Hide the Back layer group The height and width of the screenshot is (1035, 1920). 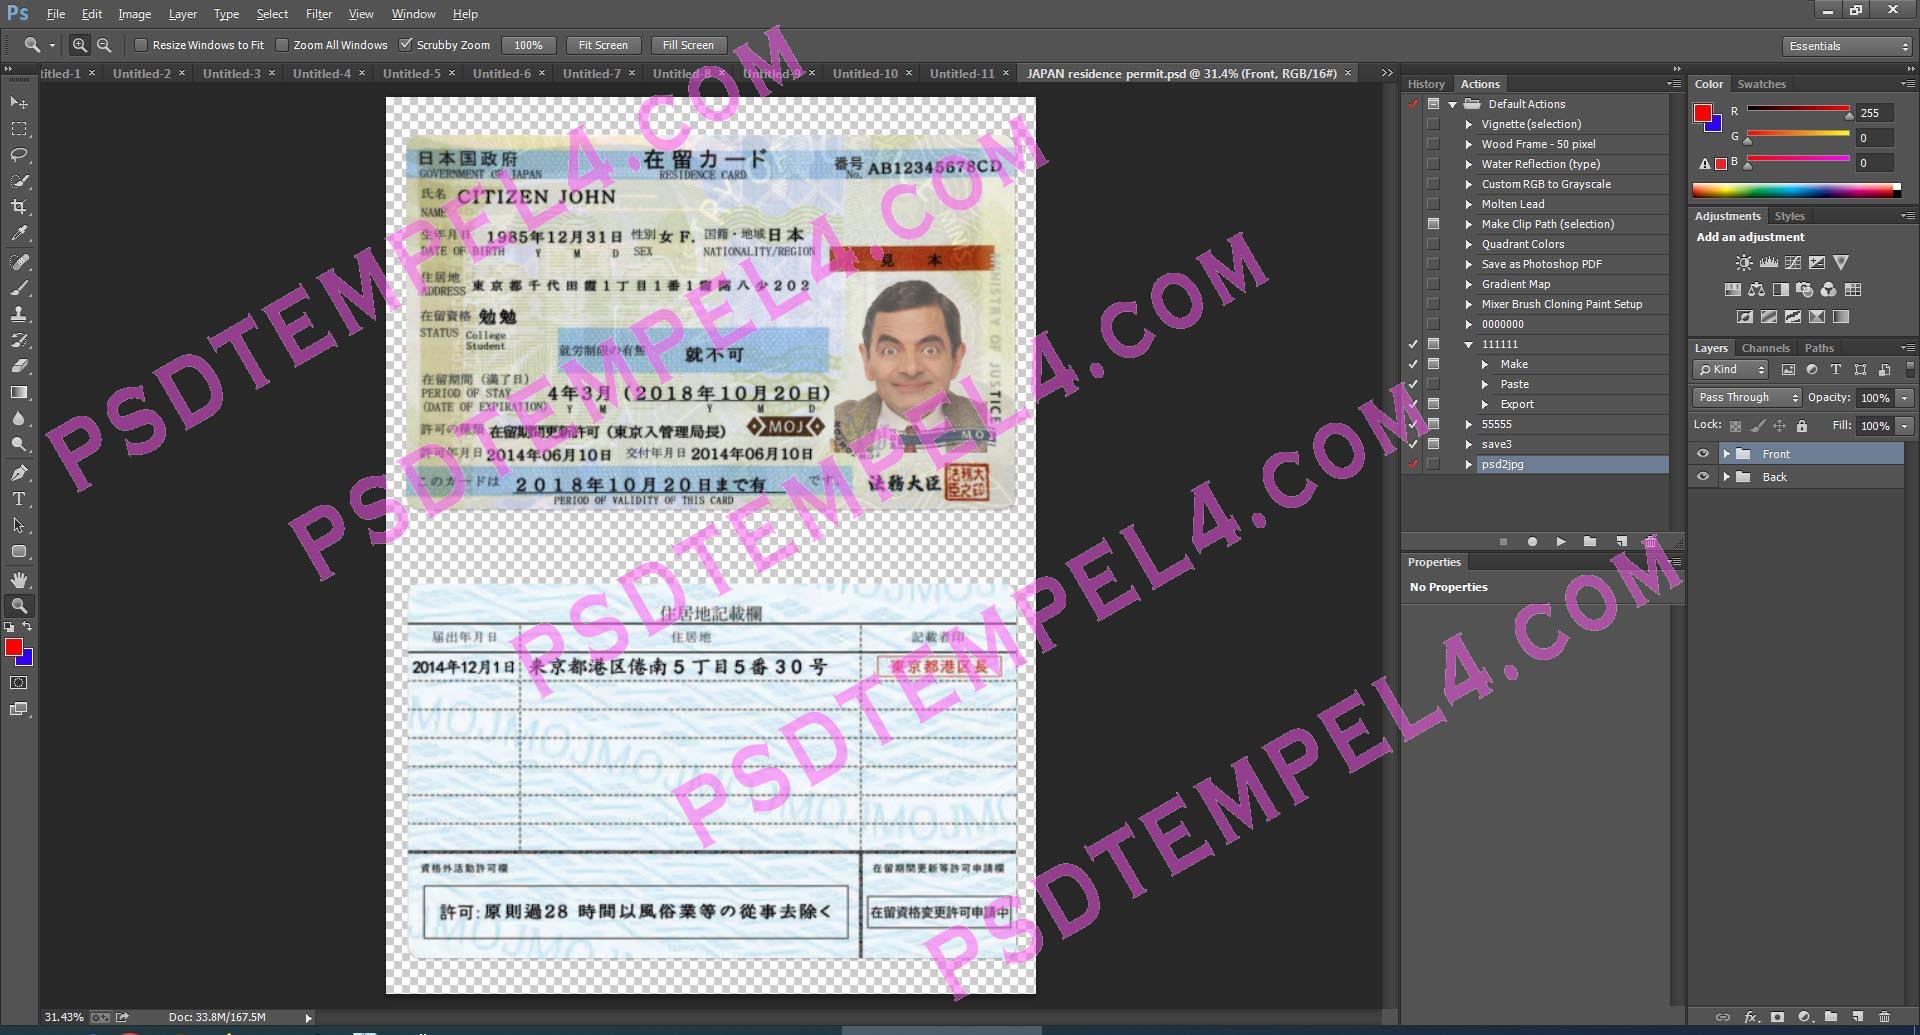pos(1703,477)
